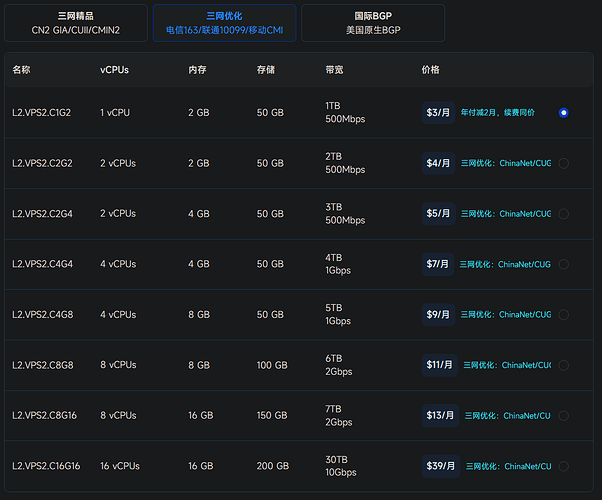Click the $13/月 price badge

tap(440, 416)
